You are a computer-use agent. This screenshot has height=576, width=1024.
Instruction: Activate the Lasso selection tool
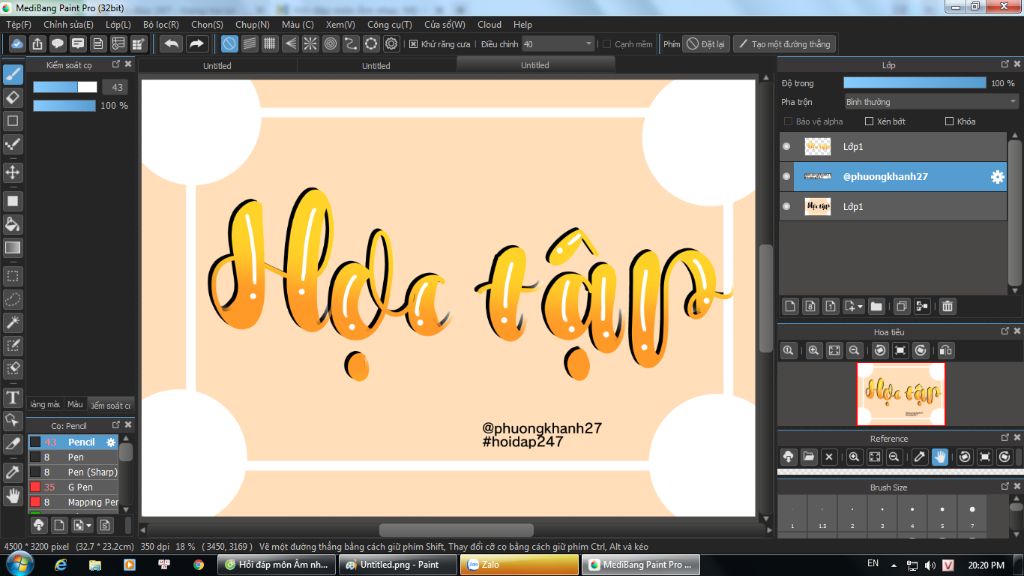(x=12, y=300)
